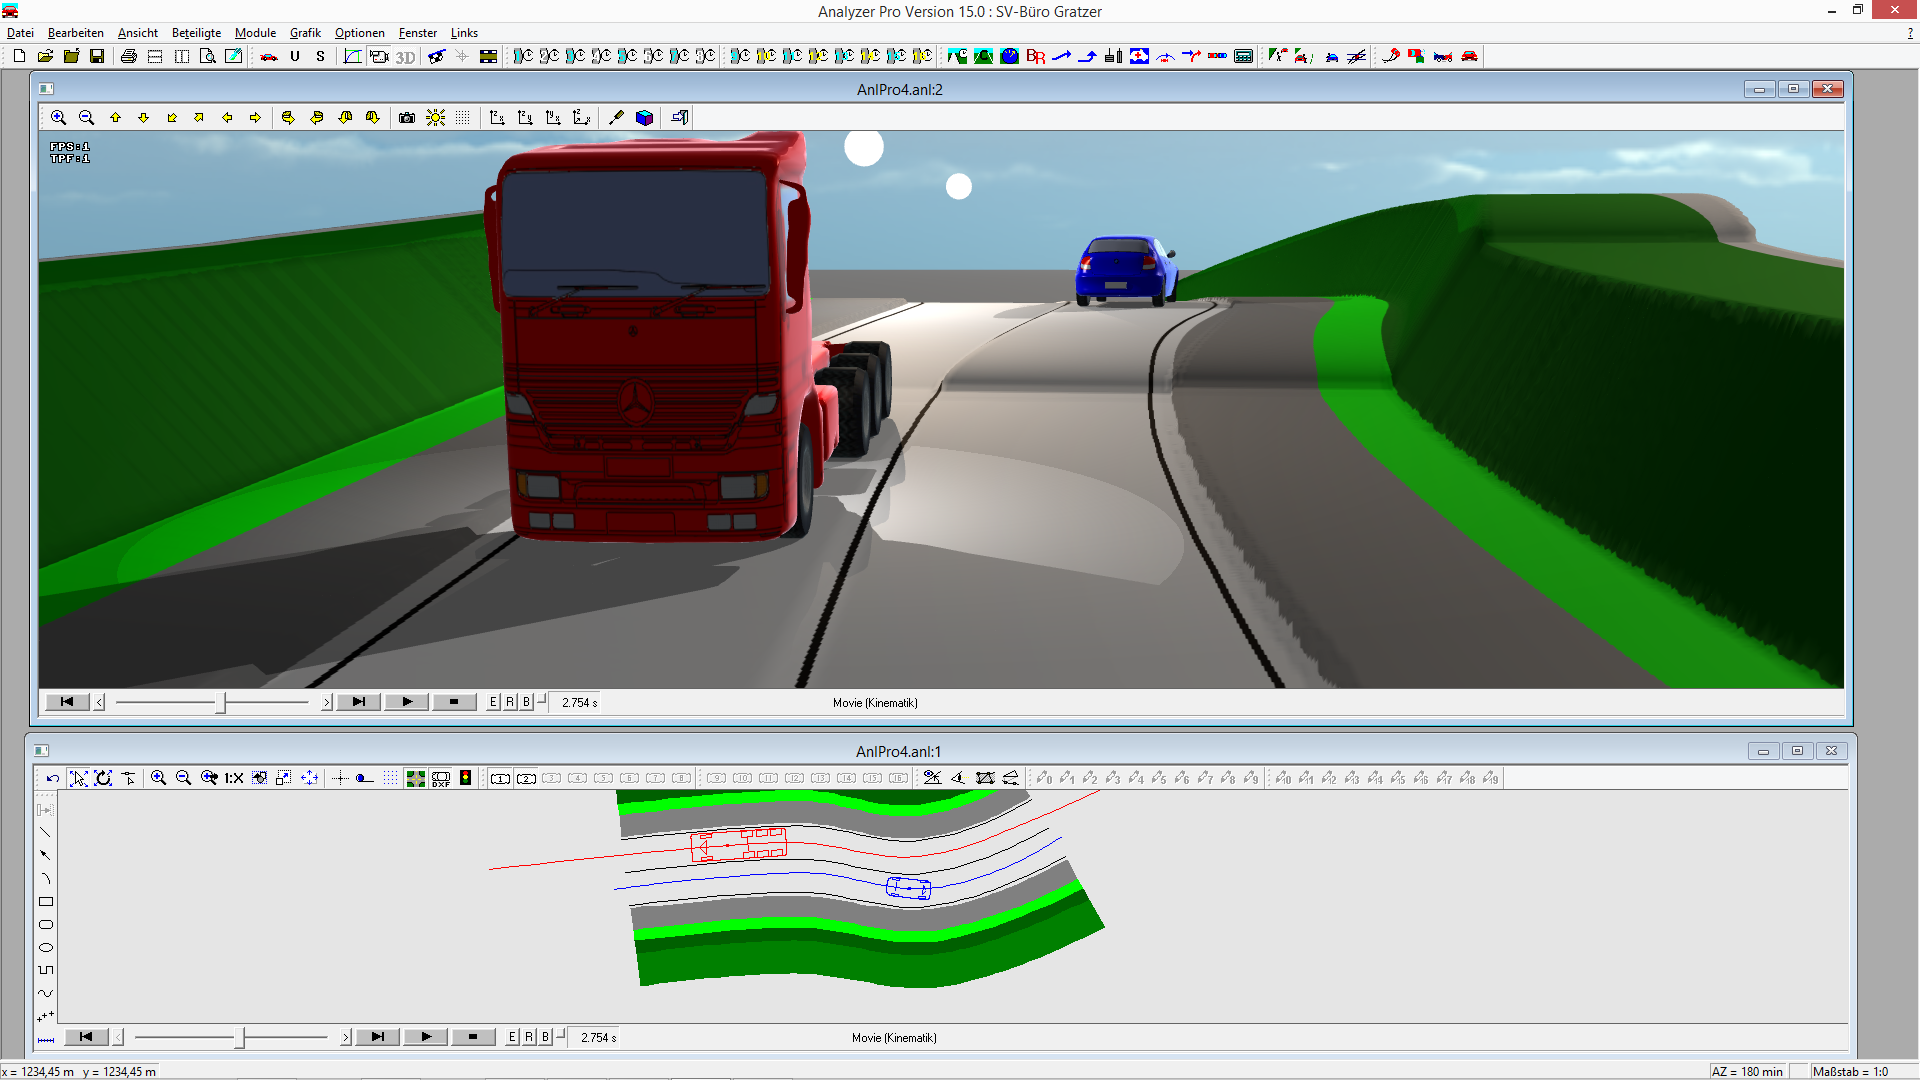The width and height of the screenshot is (1920, 1080).
Task: Click the traffic light icon
Action: pyautogui.click(x=466, y=778)
